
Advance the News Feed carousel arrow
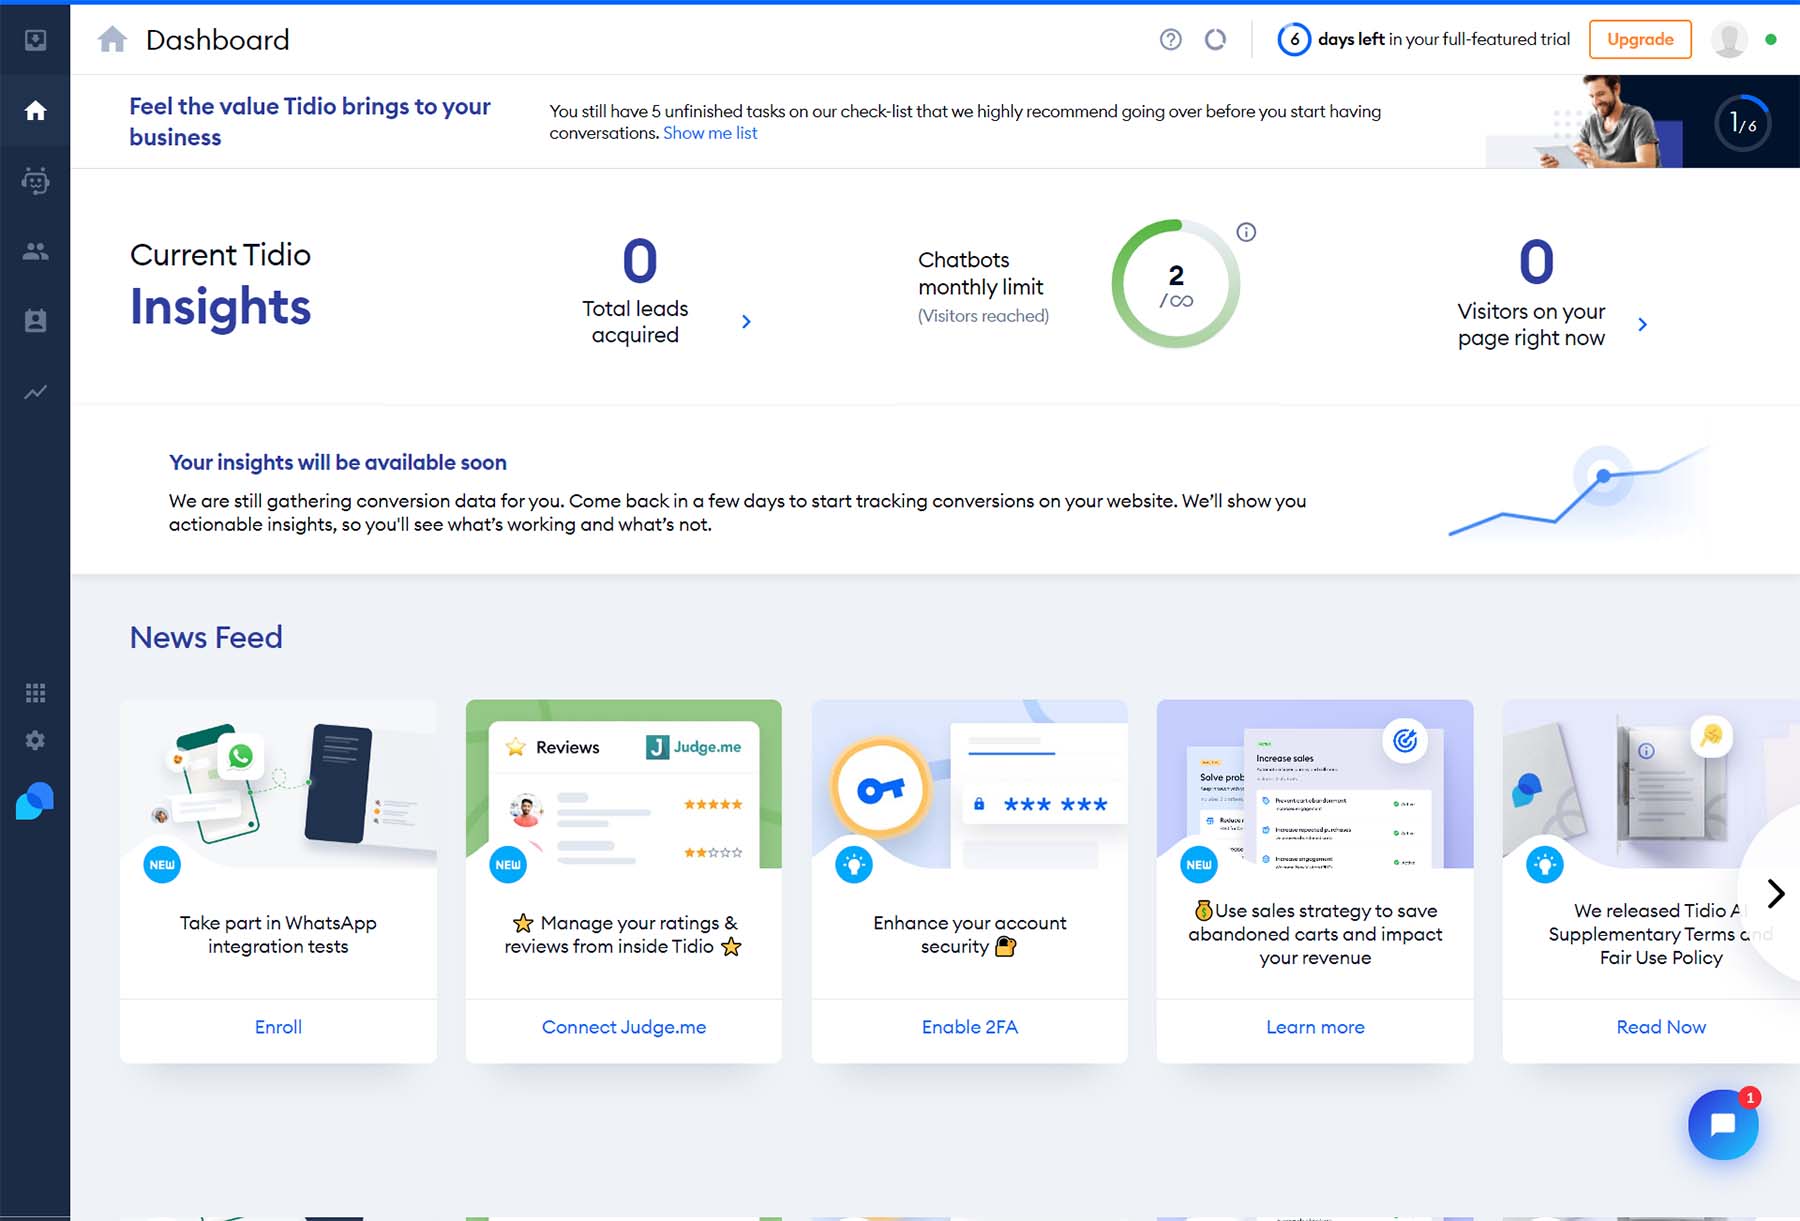tap(1775, 893)
